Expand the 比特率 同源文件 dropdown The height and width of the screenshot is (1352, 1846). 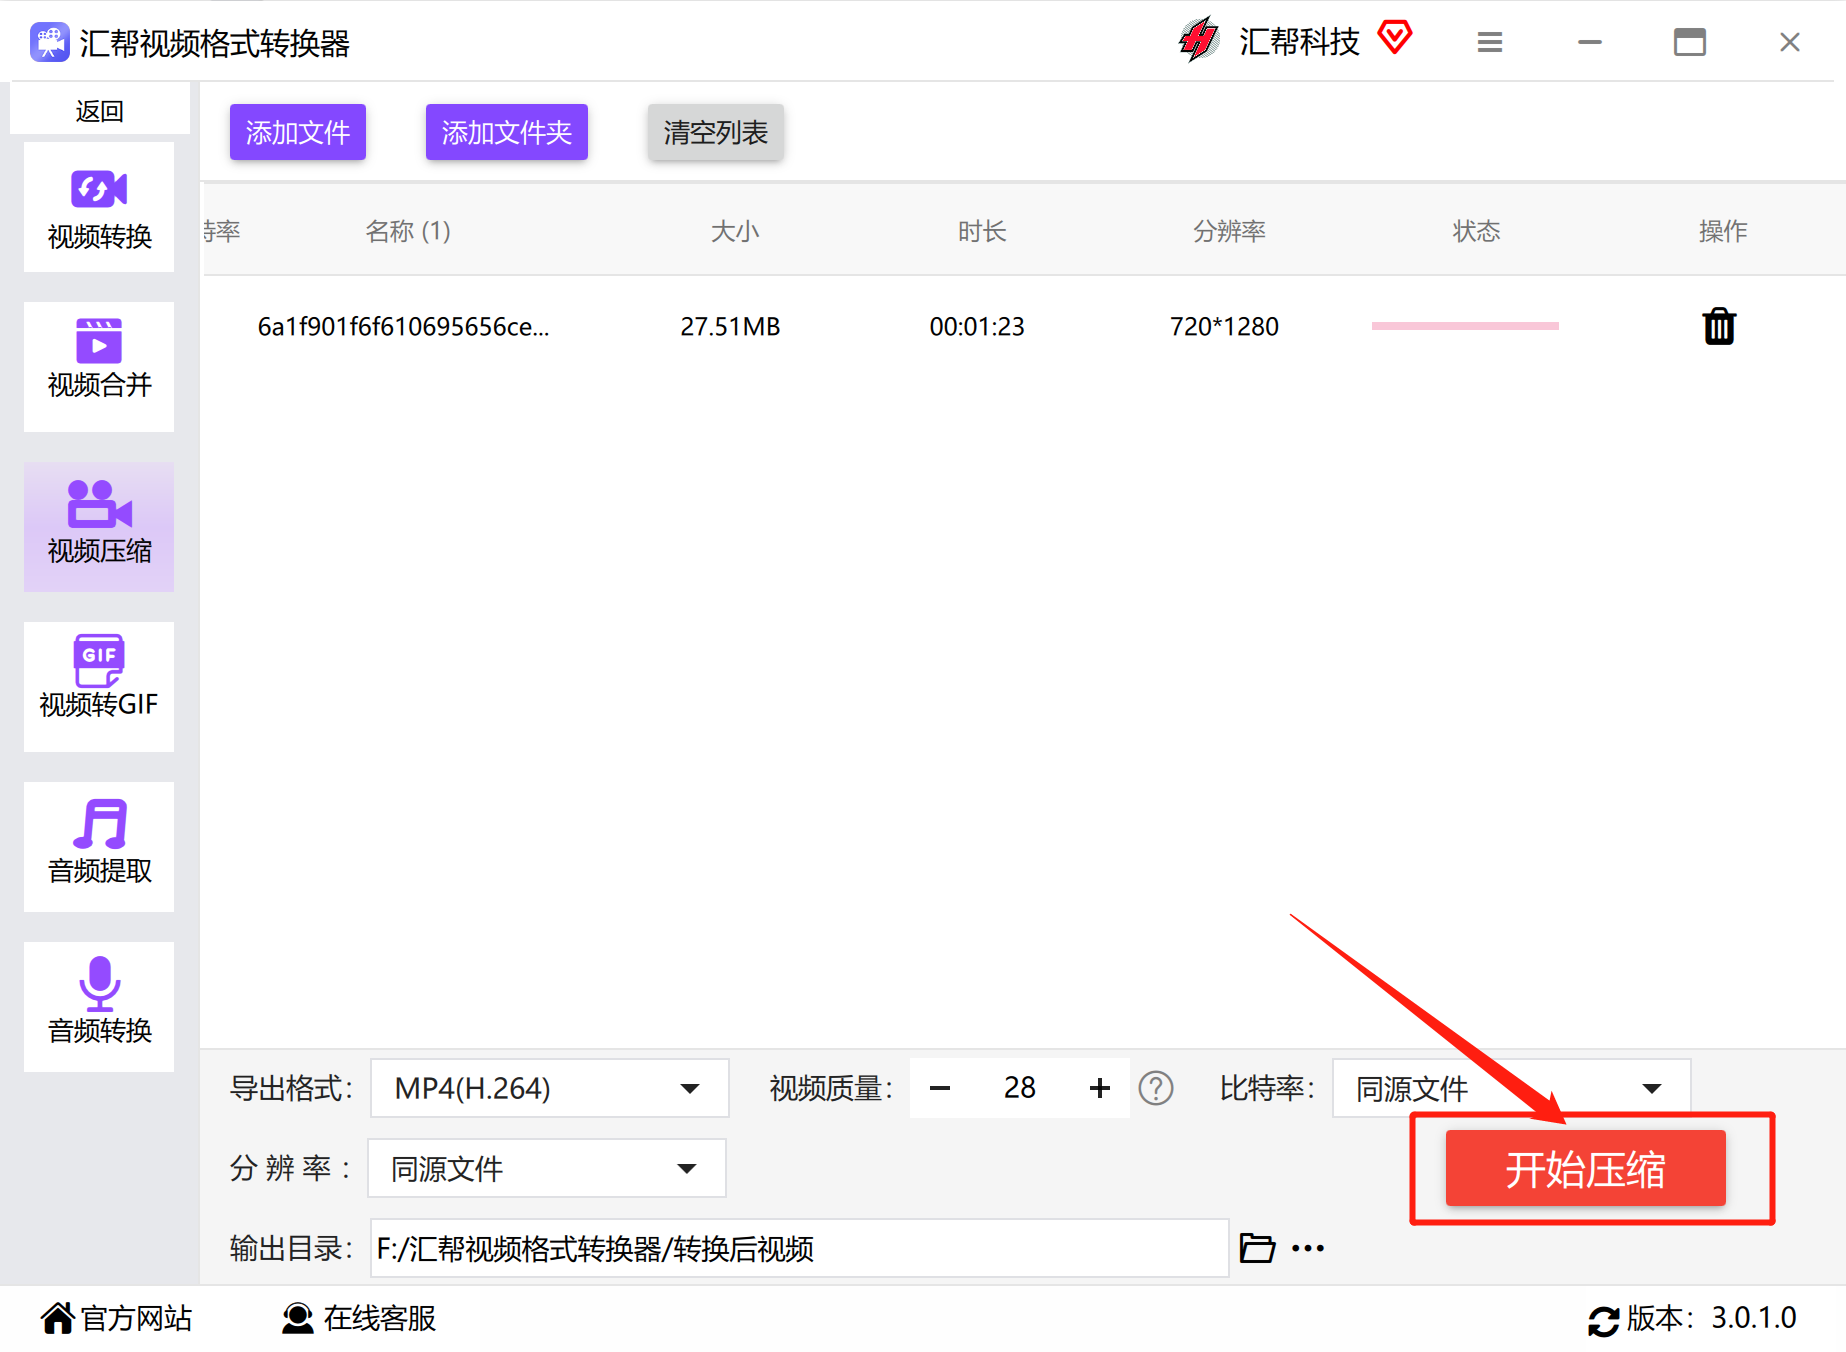pyautogui.click(x=1512, y=1088)
